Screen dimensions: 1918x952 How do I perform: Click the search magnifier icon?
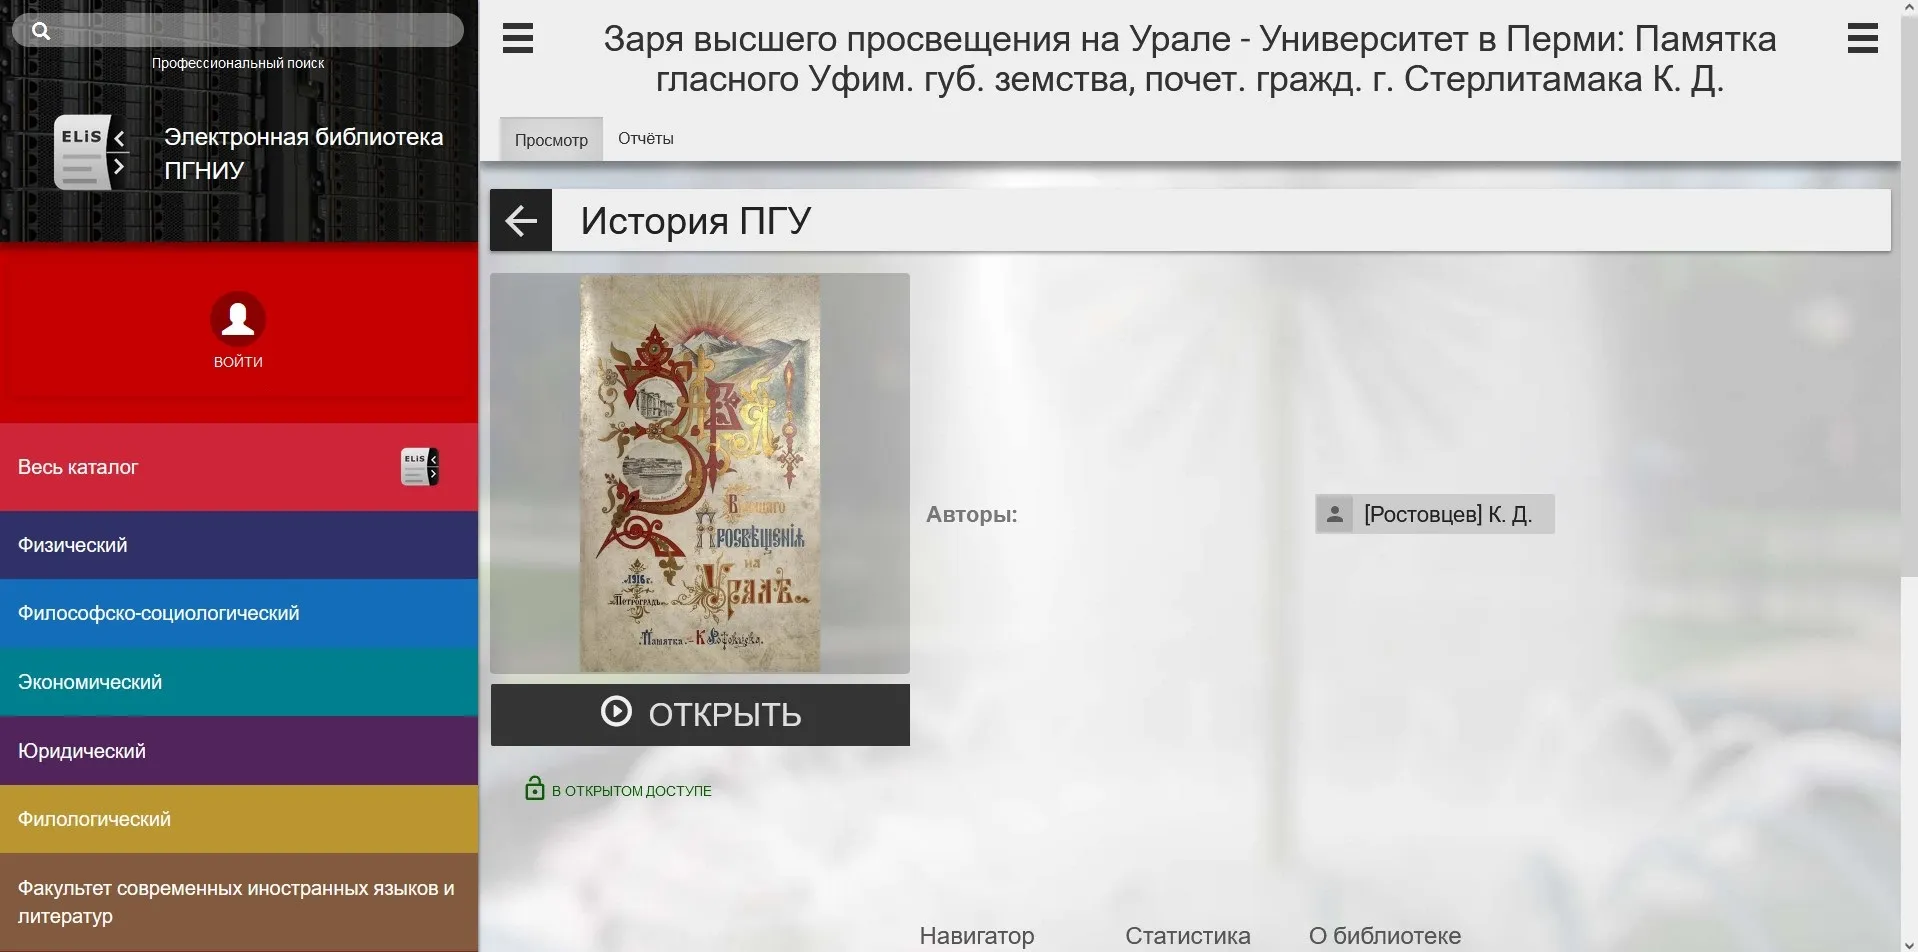(x=41, y=31)
